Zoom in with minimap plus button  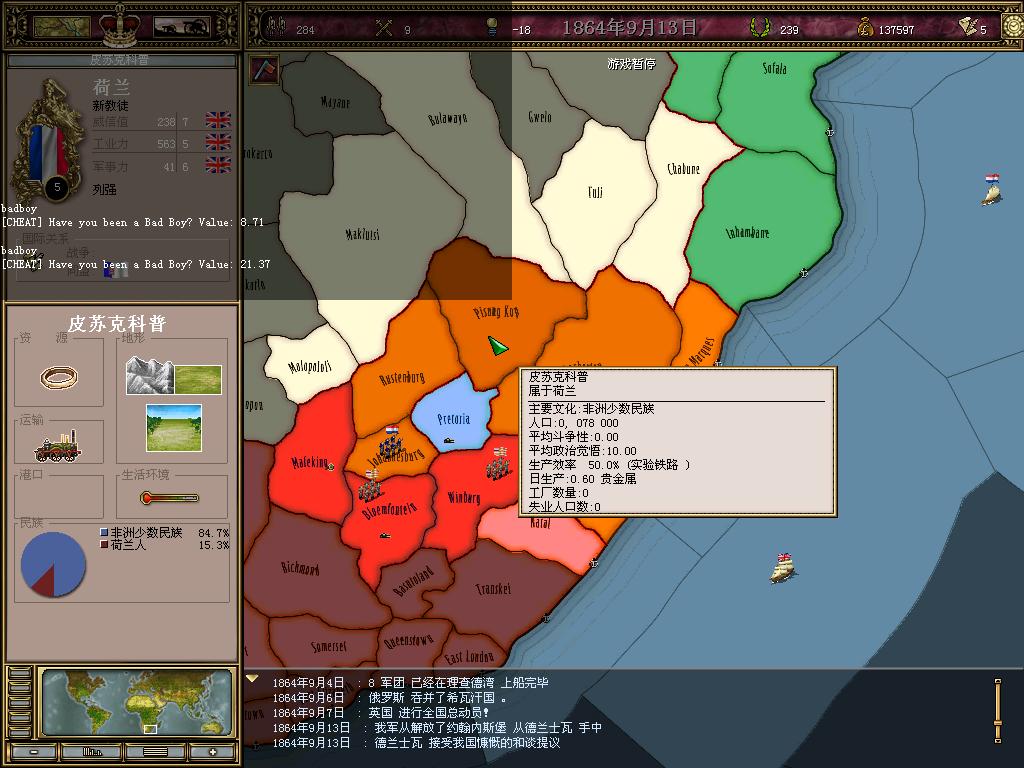[x=212, y=752]
